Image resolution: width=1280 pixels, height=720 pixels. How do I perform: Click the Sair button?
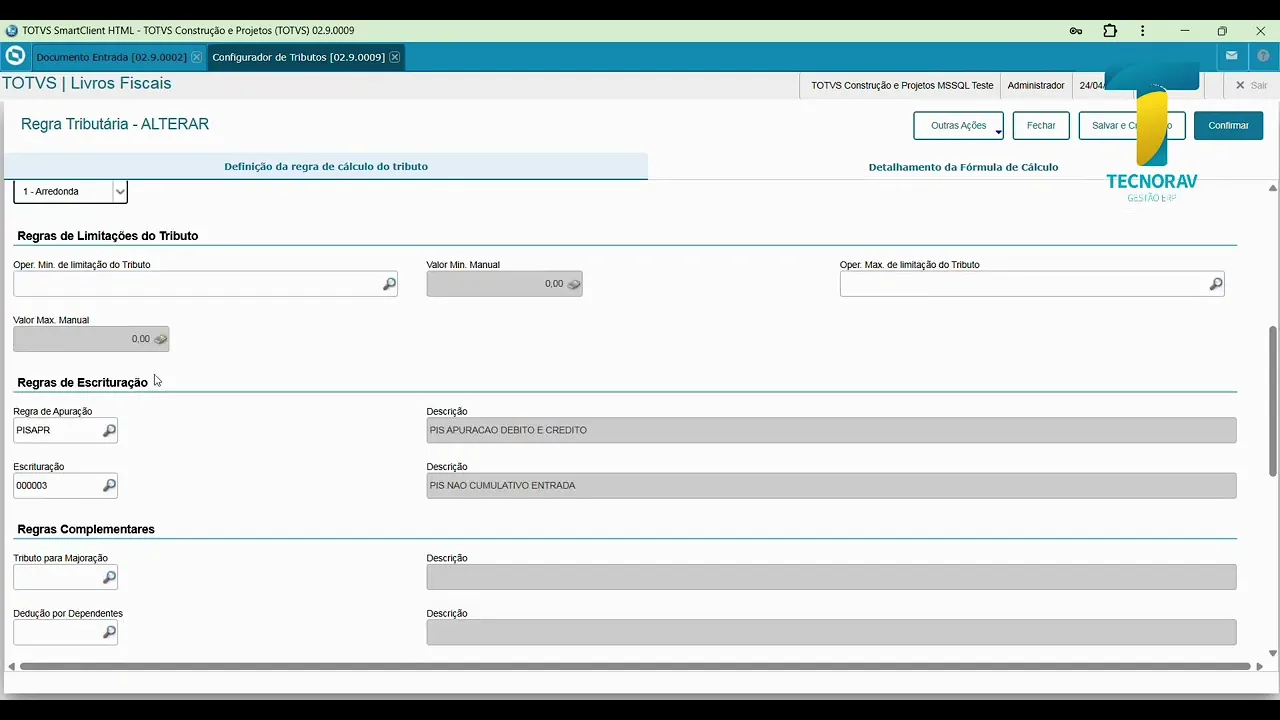[x=1251, y=85]
